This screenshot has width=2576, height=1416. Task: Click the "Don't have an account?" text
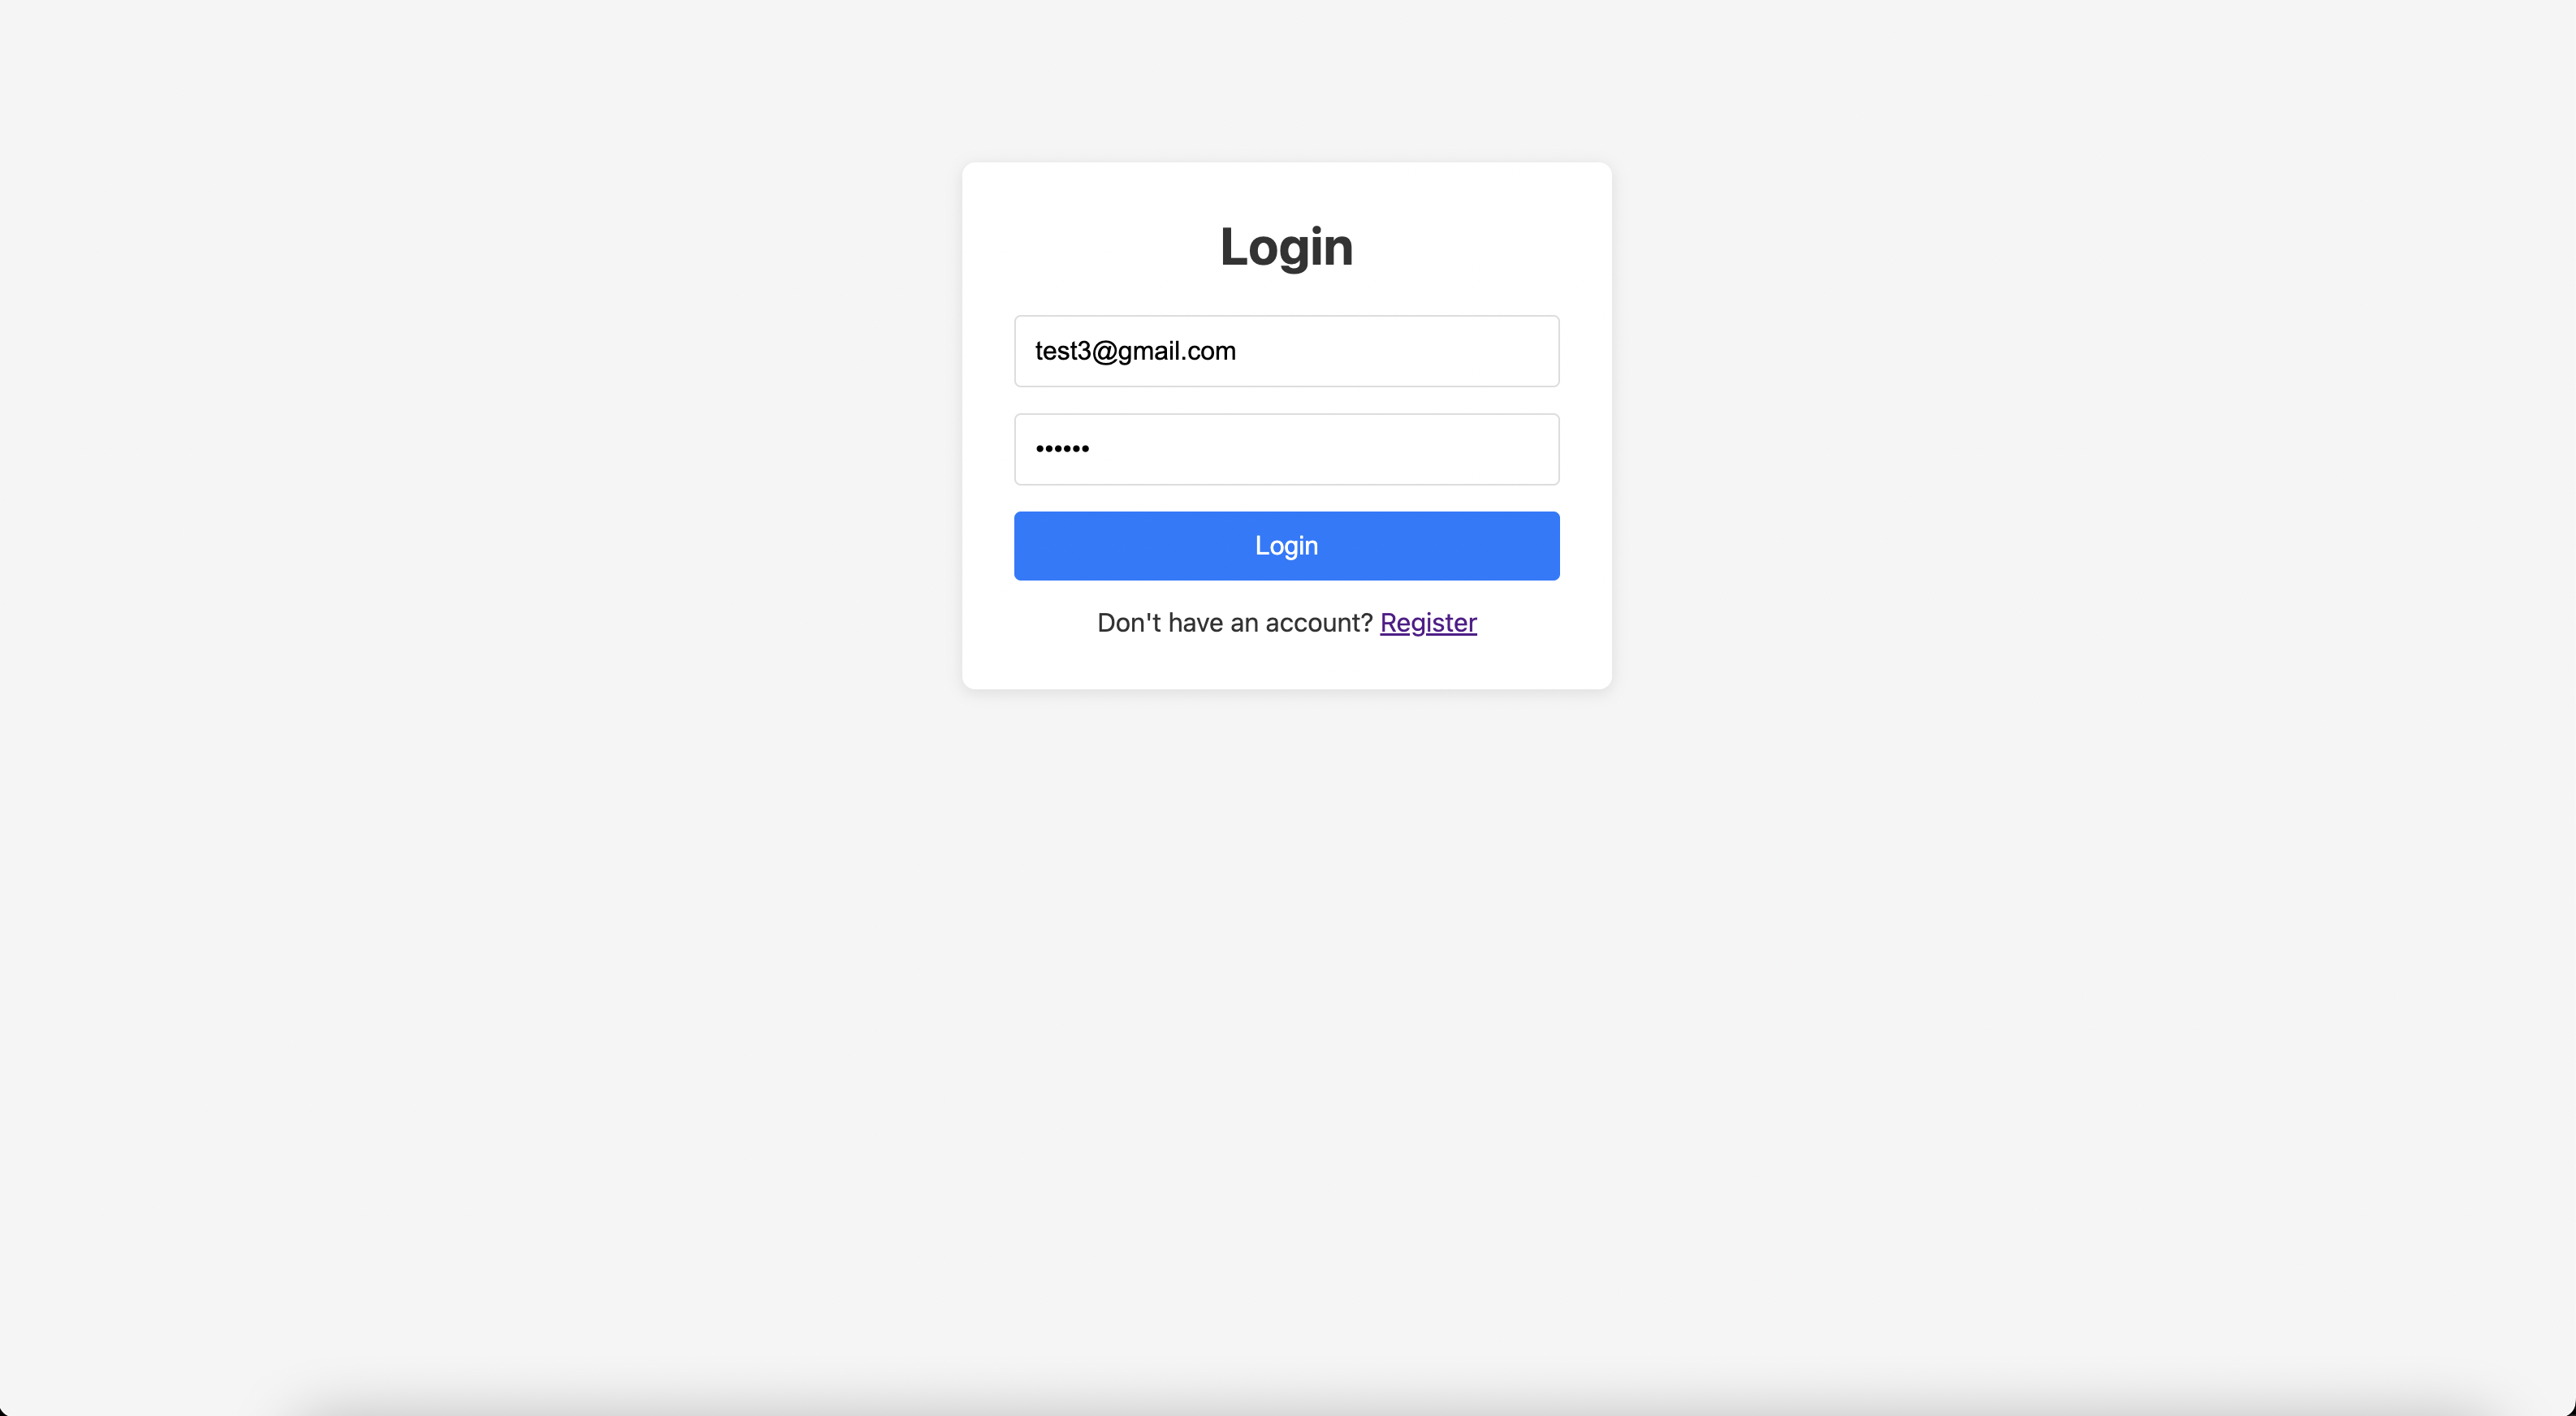(1235, 622)
